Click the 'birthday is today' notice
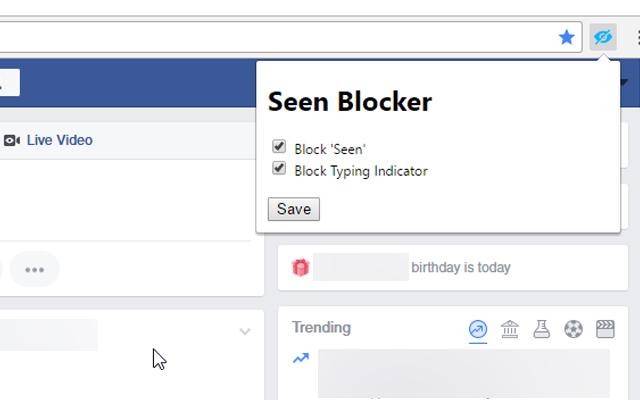Image resolution: width=640 pixels, height=400 pixels. coord(460,267)
